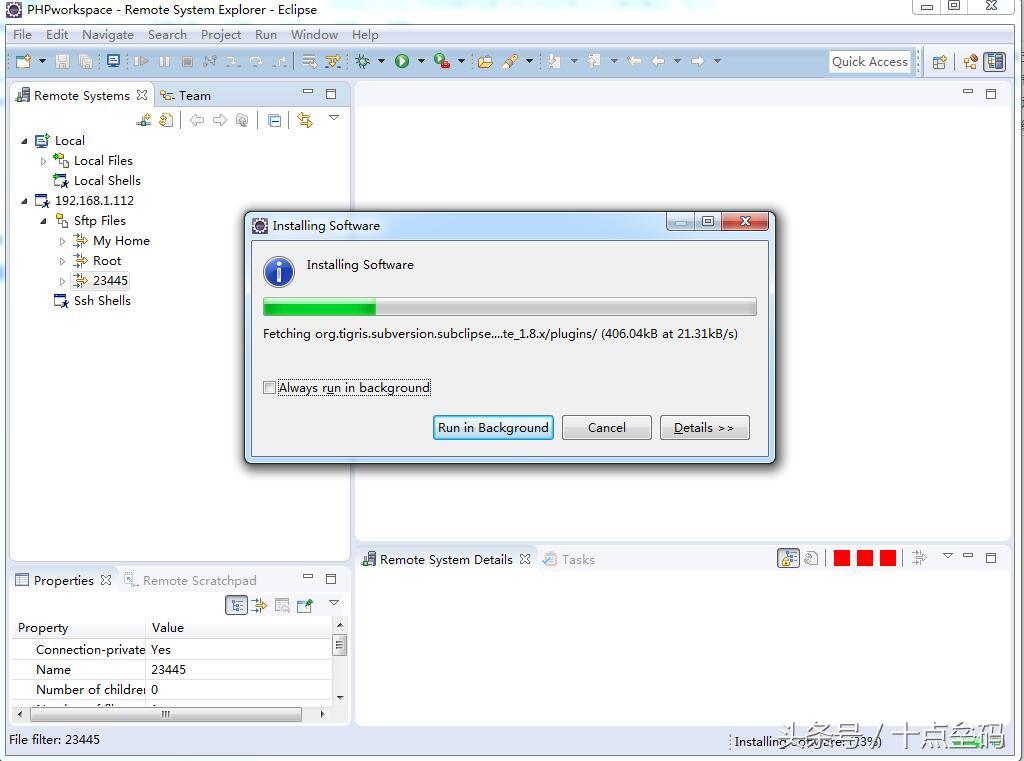Click the Suspend debug icon
This screenshot has height=761, width=1024.
click(x=165, y=61)
